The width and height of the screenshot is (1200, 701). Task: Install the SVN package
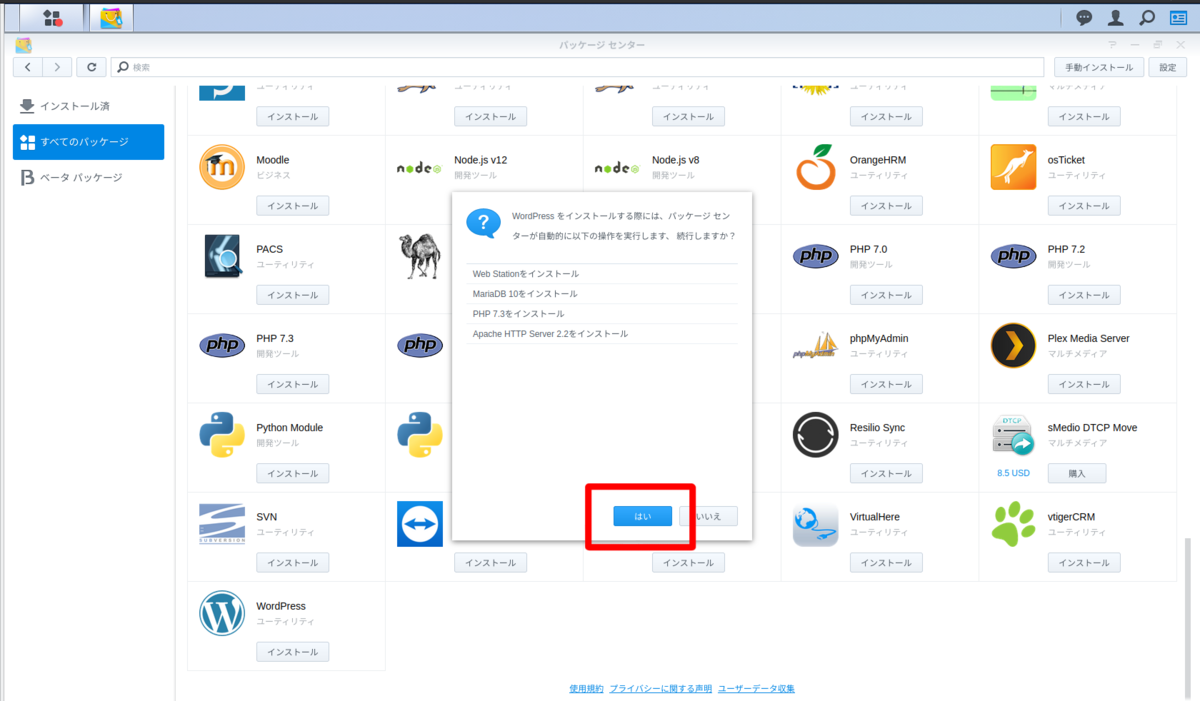[293, 563]
